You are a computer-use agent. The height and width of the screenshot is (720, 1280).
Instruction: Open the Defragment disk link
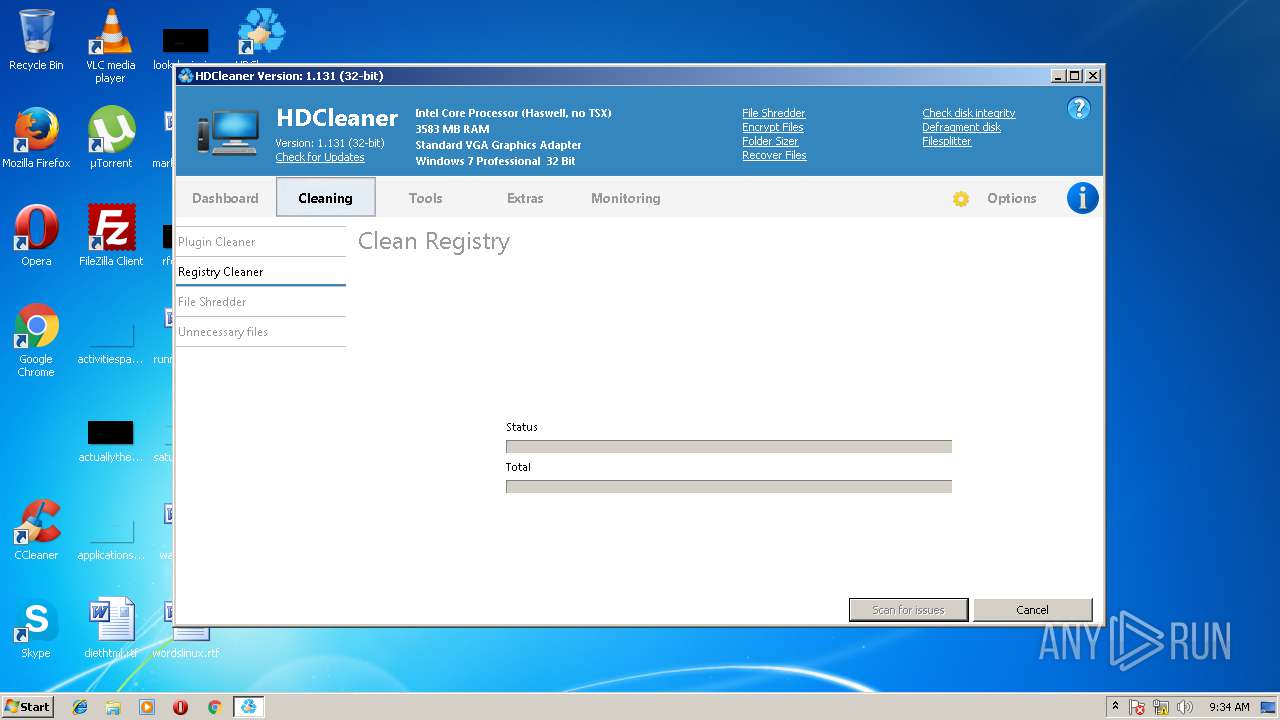click(961, 127)
